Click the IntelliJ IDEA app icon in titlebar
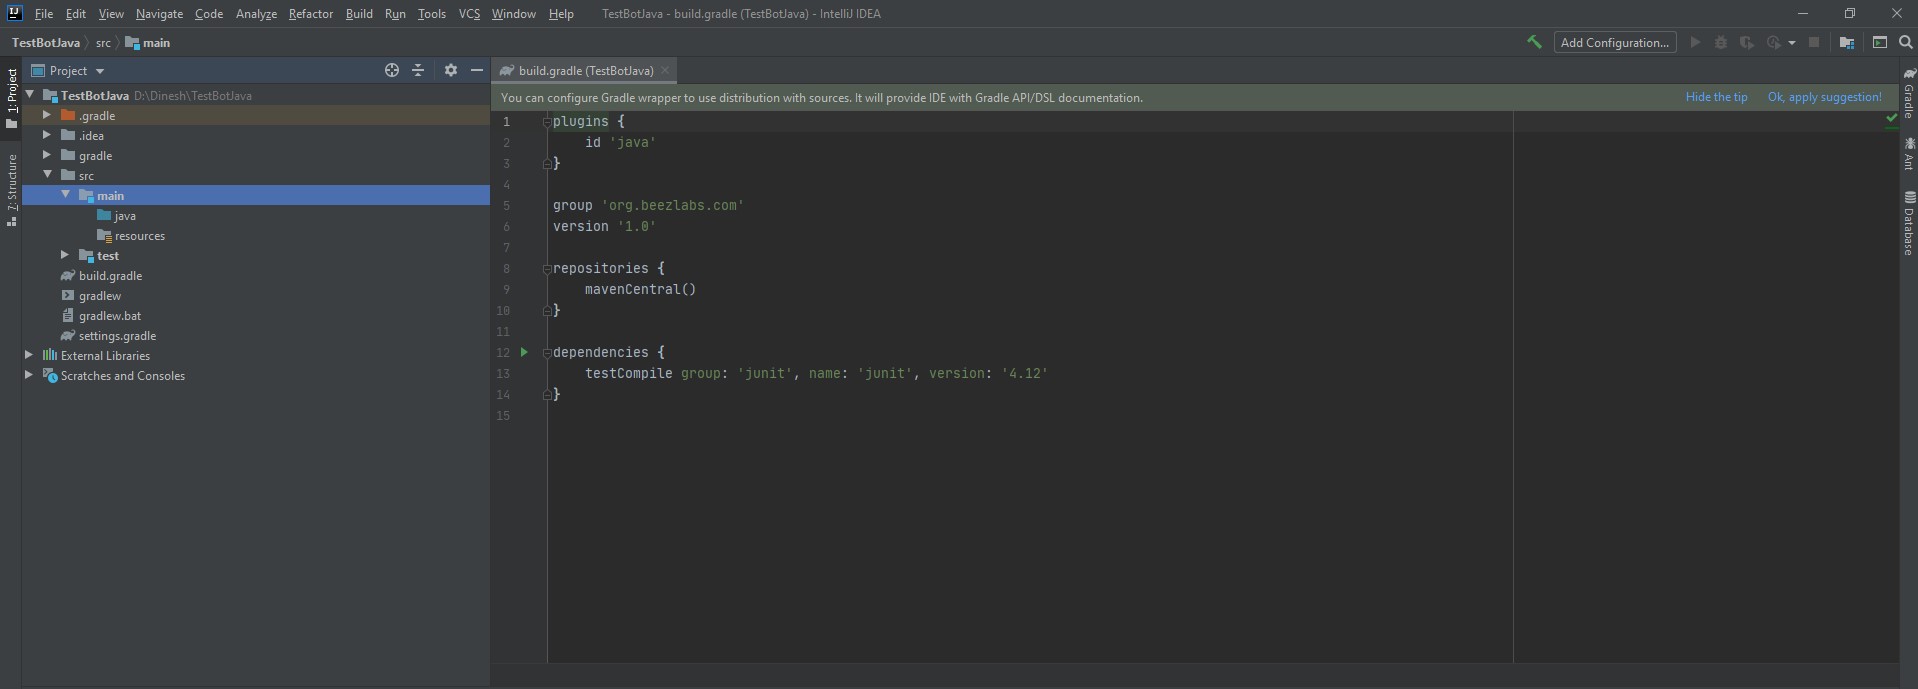The height and width of the screenshot is (689, 1918). point(14,13)
